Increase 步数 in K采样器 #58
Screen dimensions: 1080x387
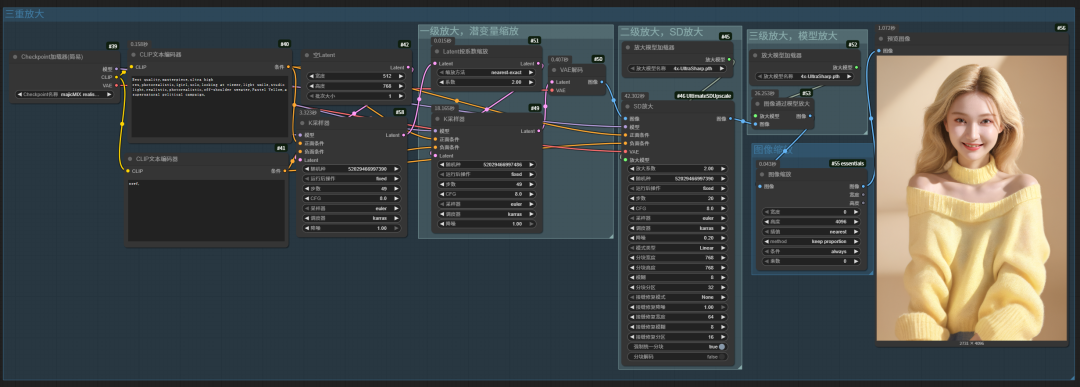[397, 188]
